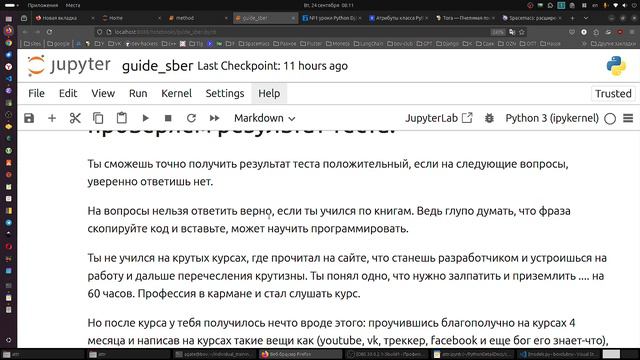Open the View menu
This screenshot has height=360, width=640.
[103, 93]
